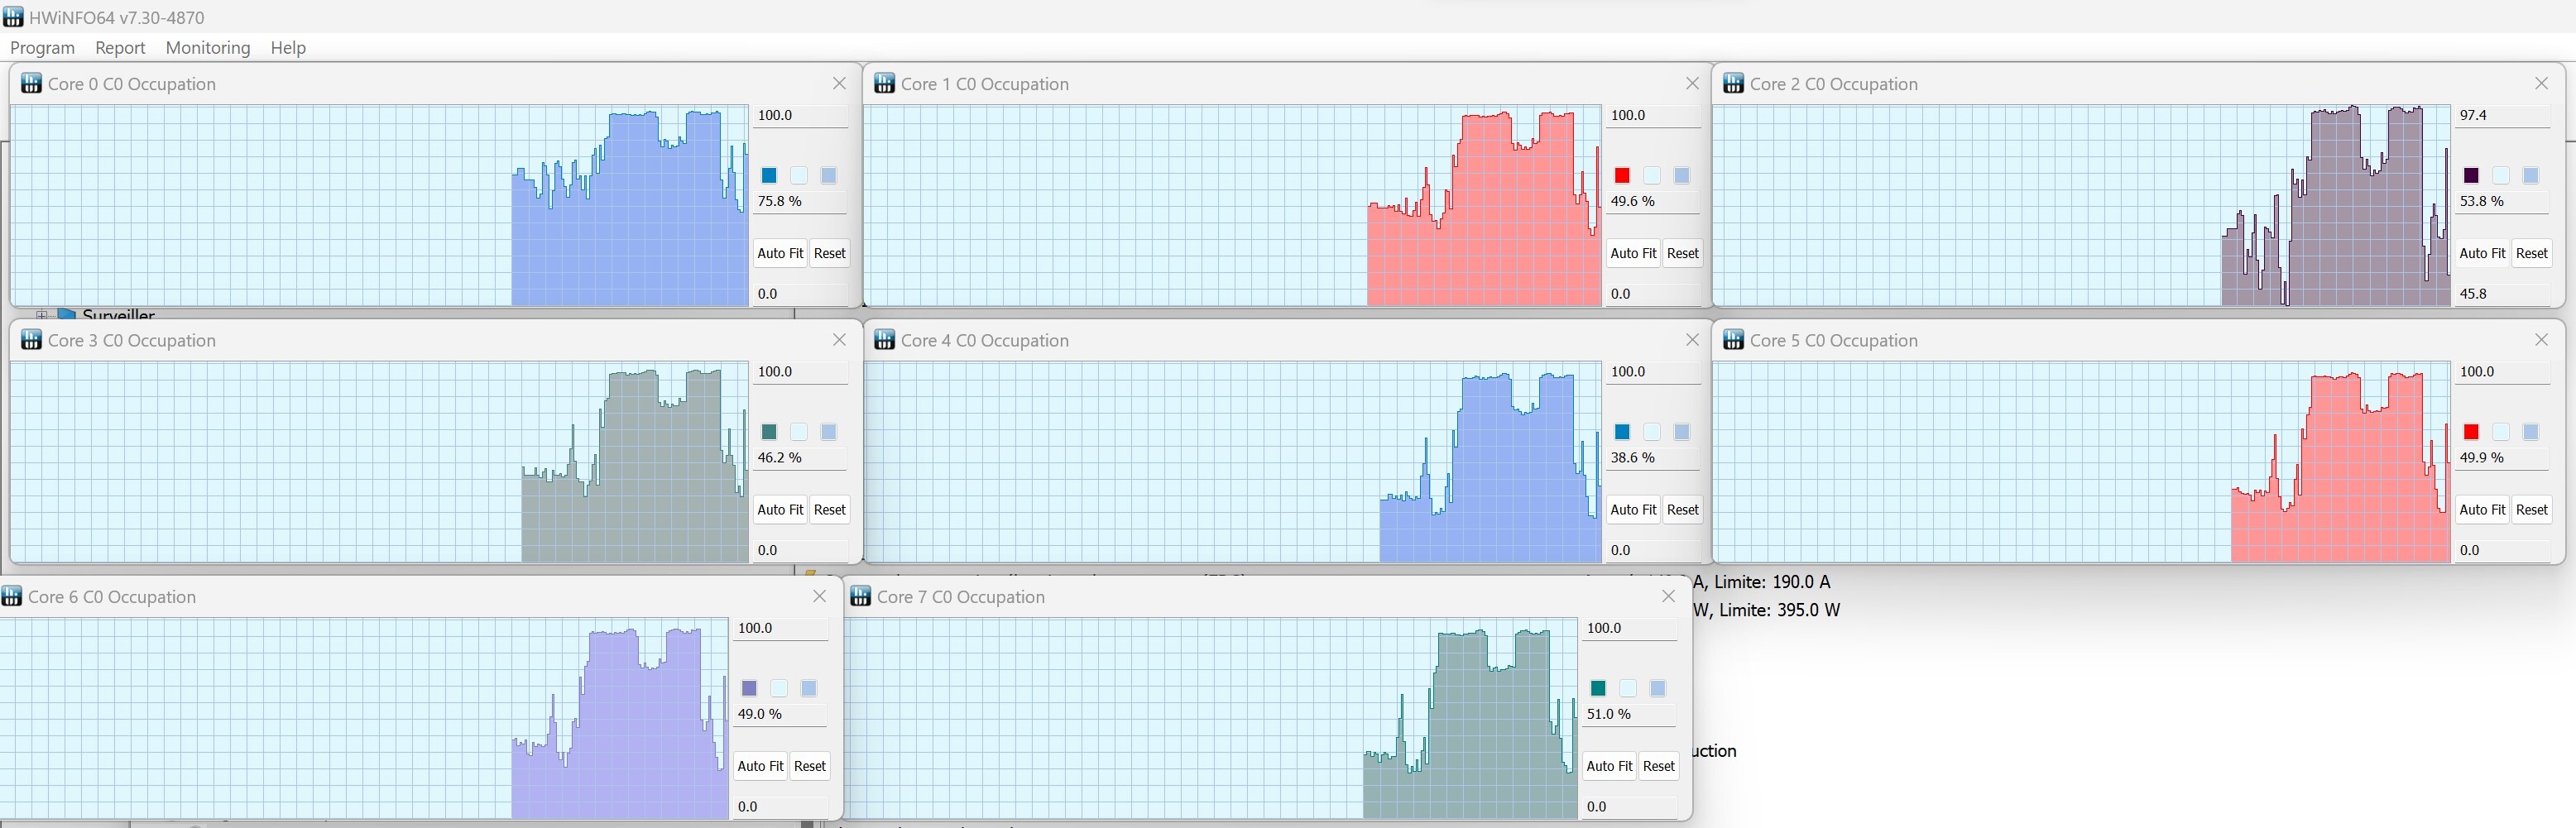This screenshot has width=2576, height=828.
Task: Click Auto Fit in Core 7 graph
Action: tap(1609, 765)
